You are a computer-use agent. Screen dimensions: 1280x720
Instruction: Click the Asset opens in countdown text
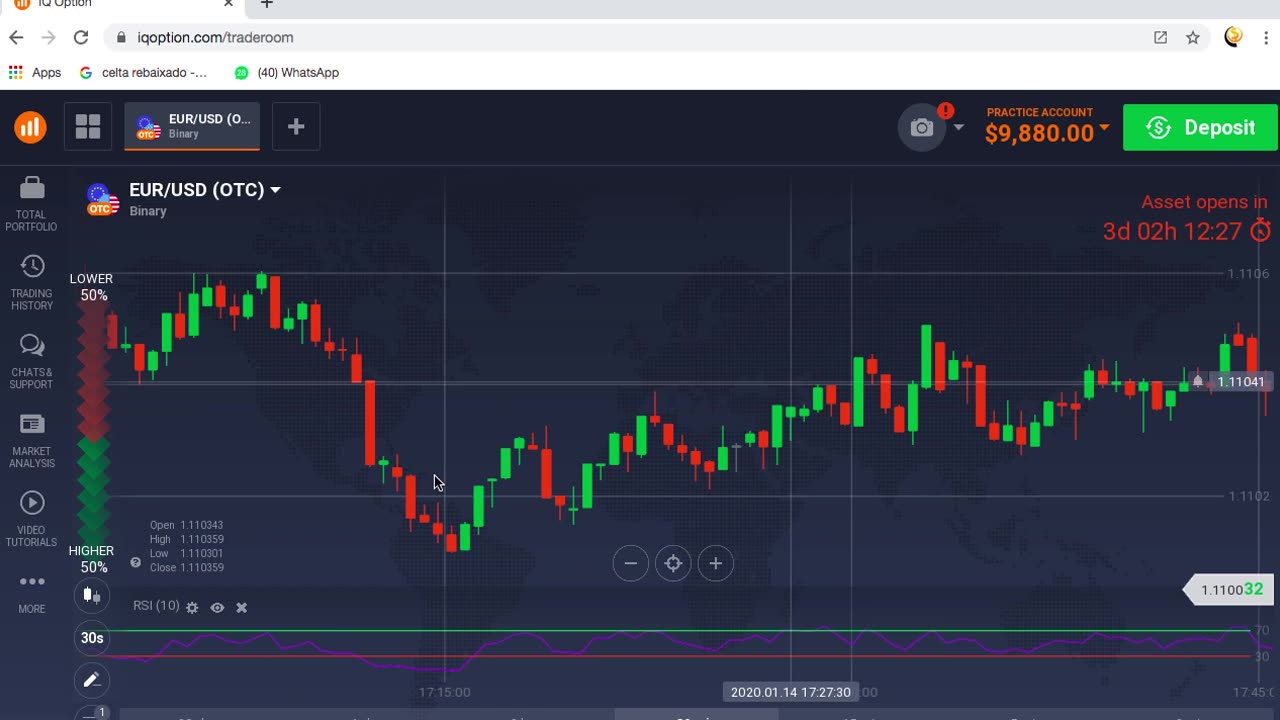pos(1204,202)
